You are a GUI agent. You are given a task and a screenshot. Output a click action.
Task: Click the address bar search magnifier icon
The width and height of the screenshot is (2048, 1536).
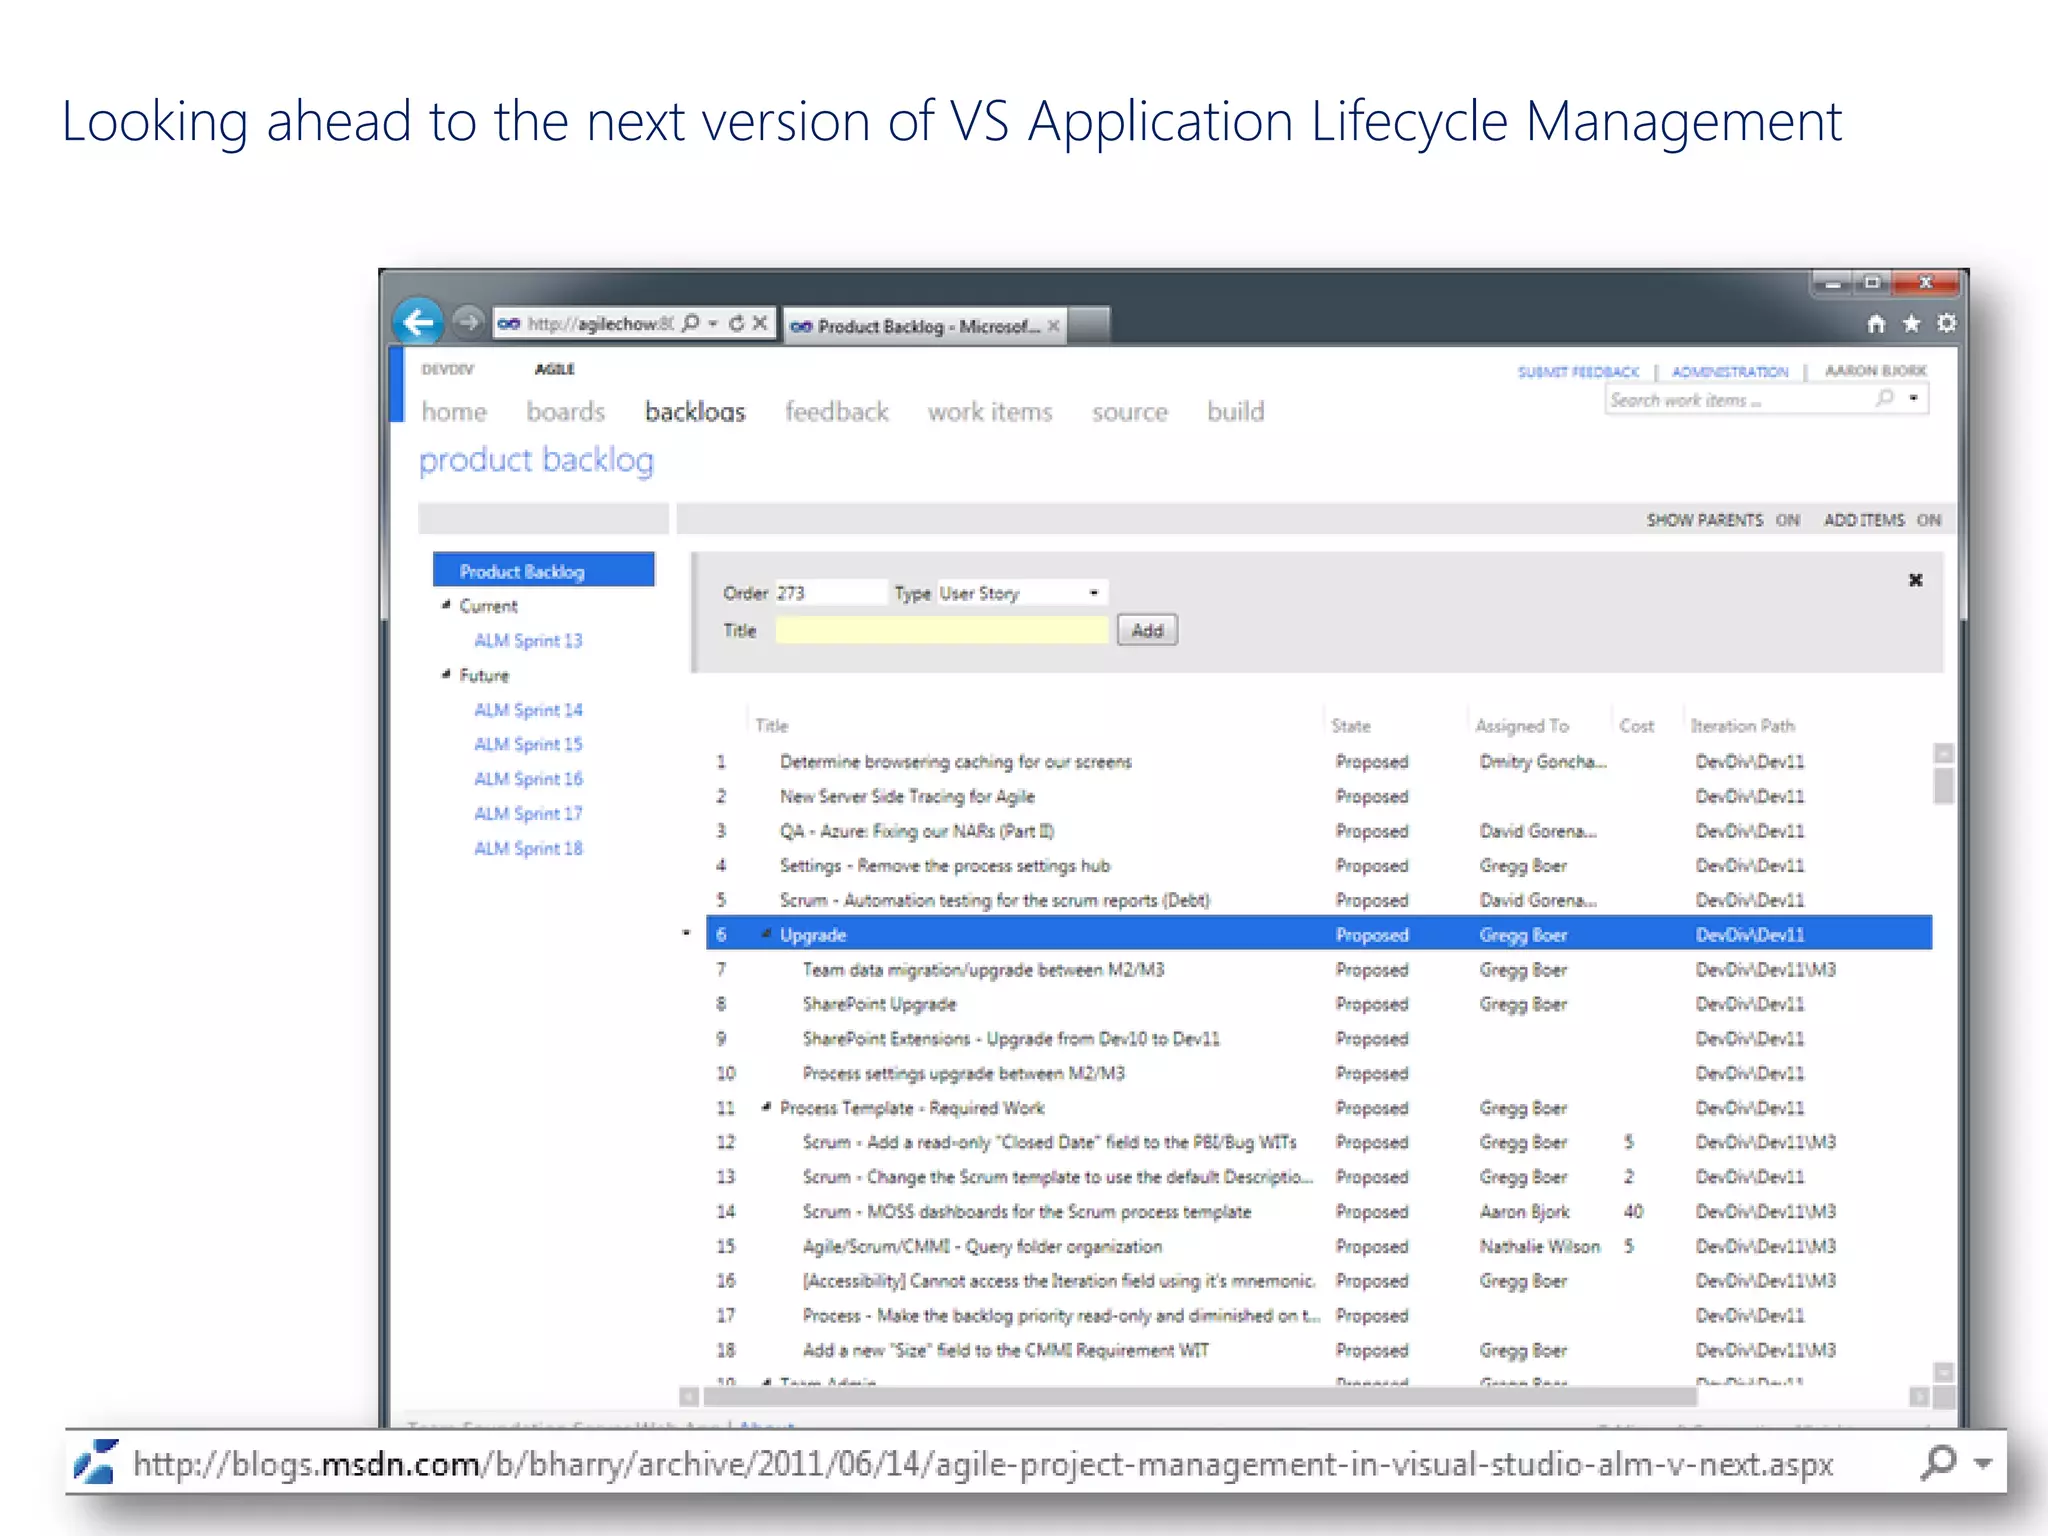click(x=690, y=323)
